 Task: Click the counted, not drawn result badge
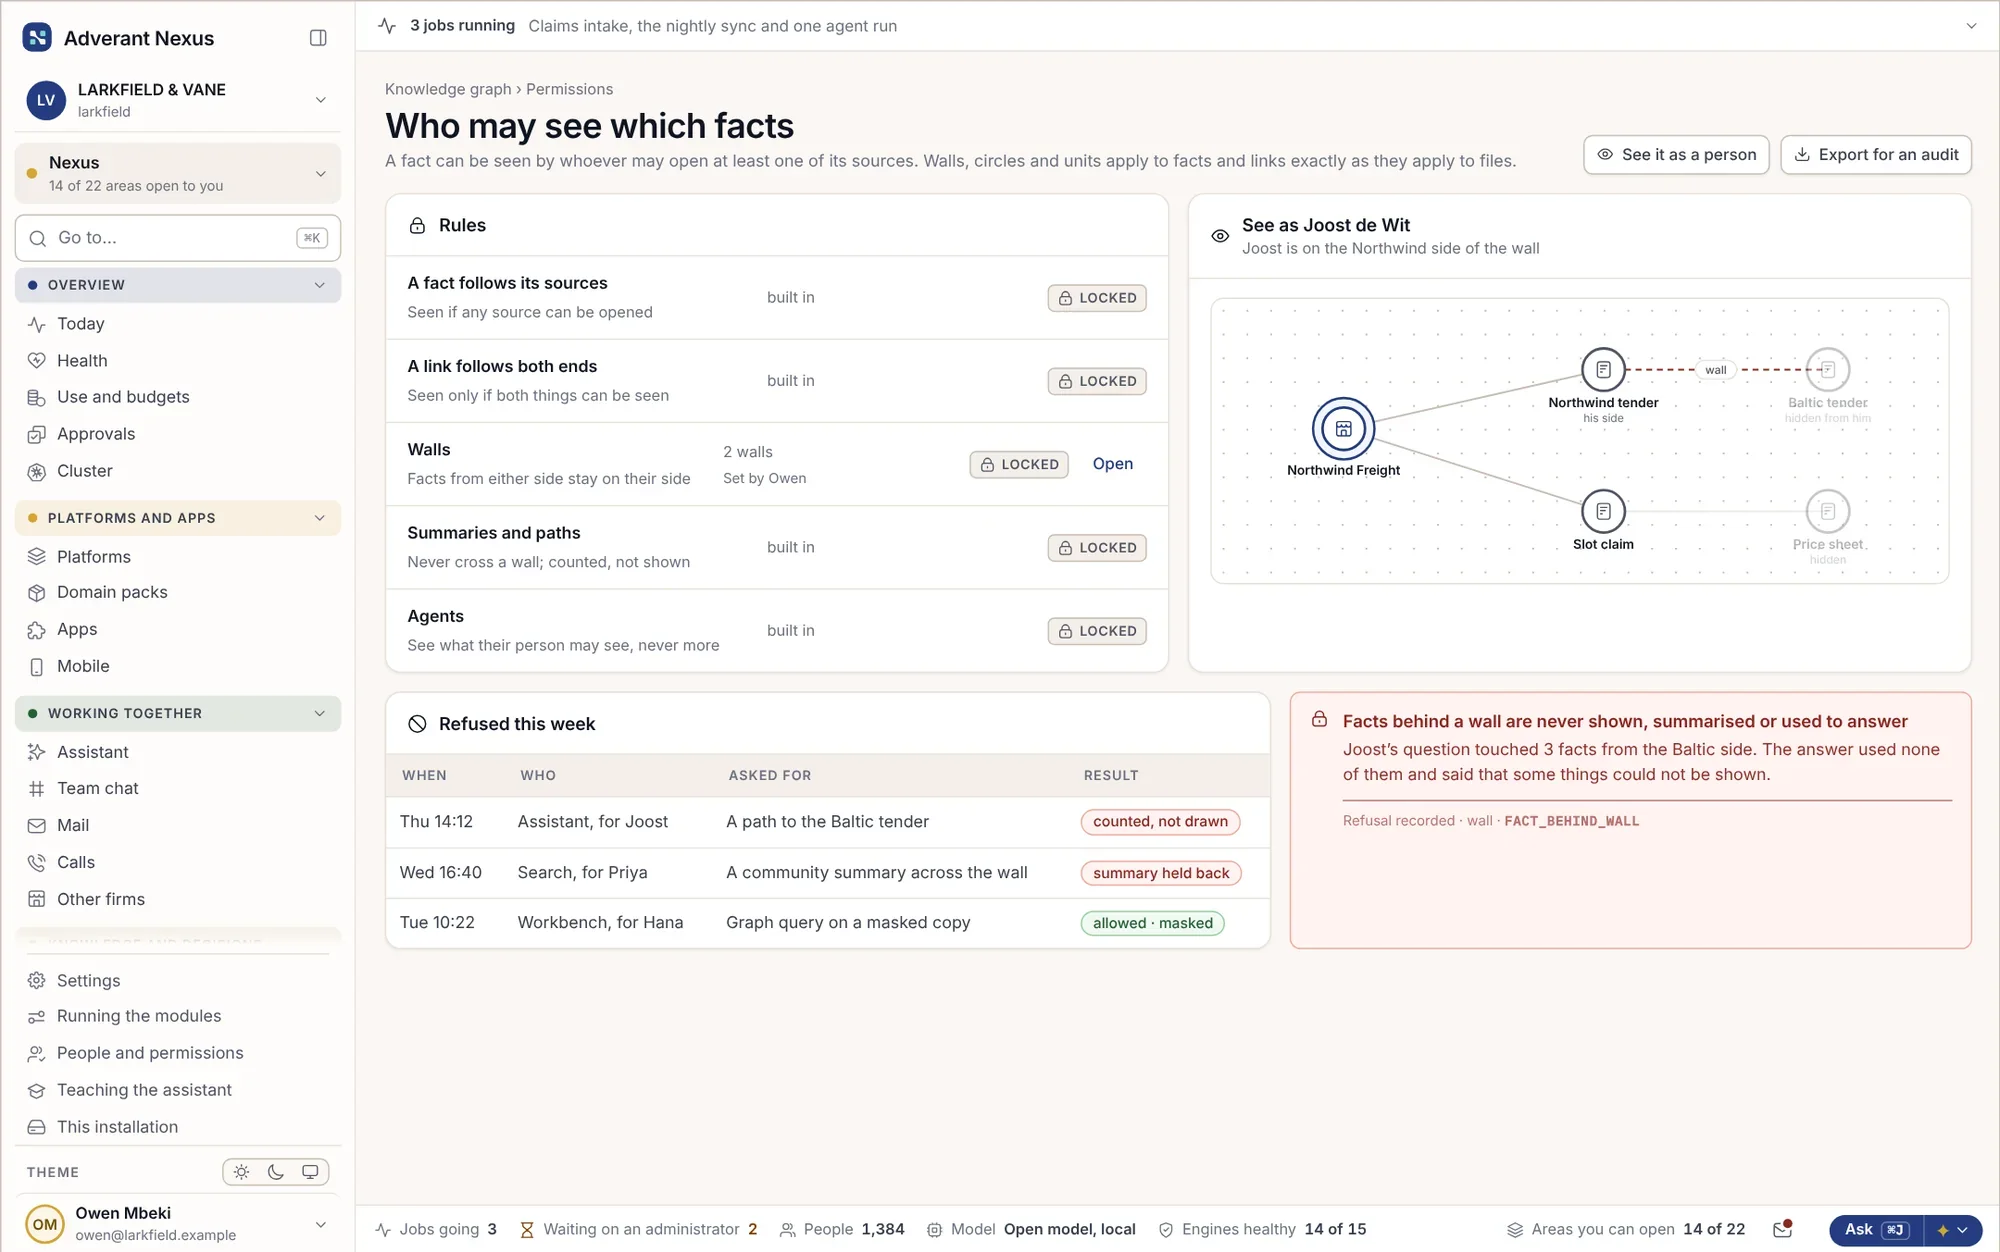1160,822
